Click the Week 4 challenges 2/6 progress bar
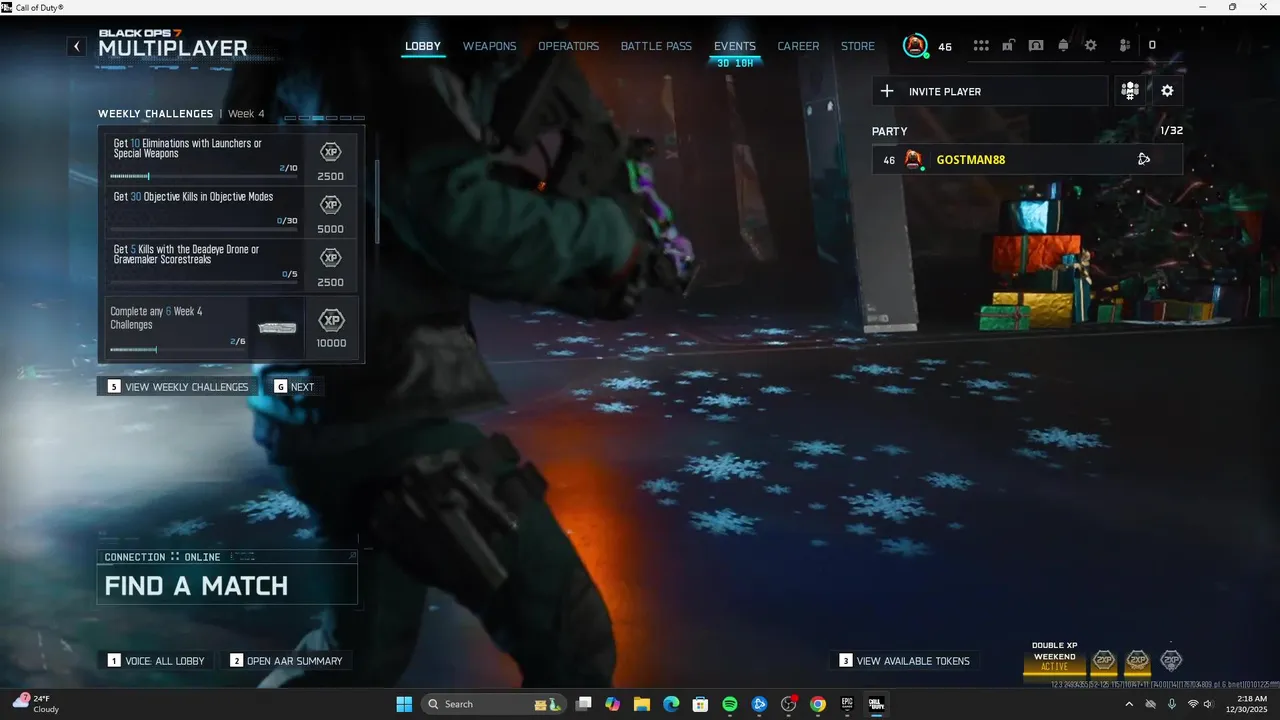This screenshot has width=1280, height=720. click(x=178, y=350)
